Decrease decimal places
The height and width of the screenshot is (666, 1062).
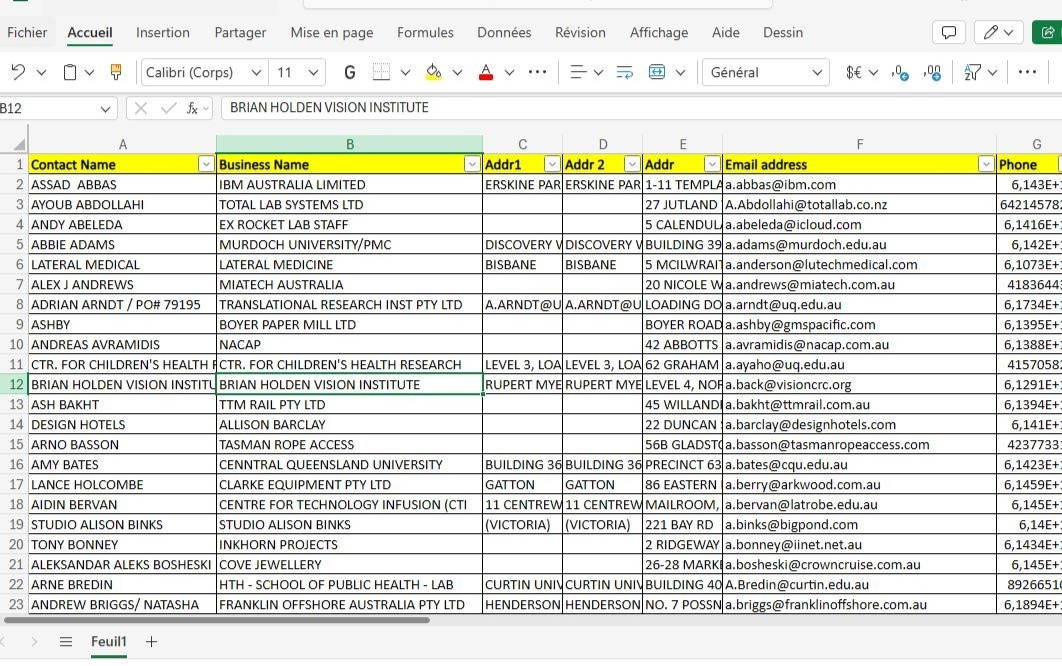tap(899, 72)
